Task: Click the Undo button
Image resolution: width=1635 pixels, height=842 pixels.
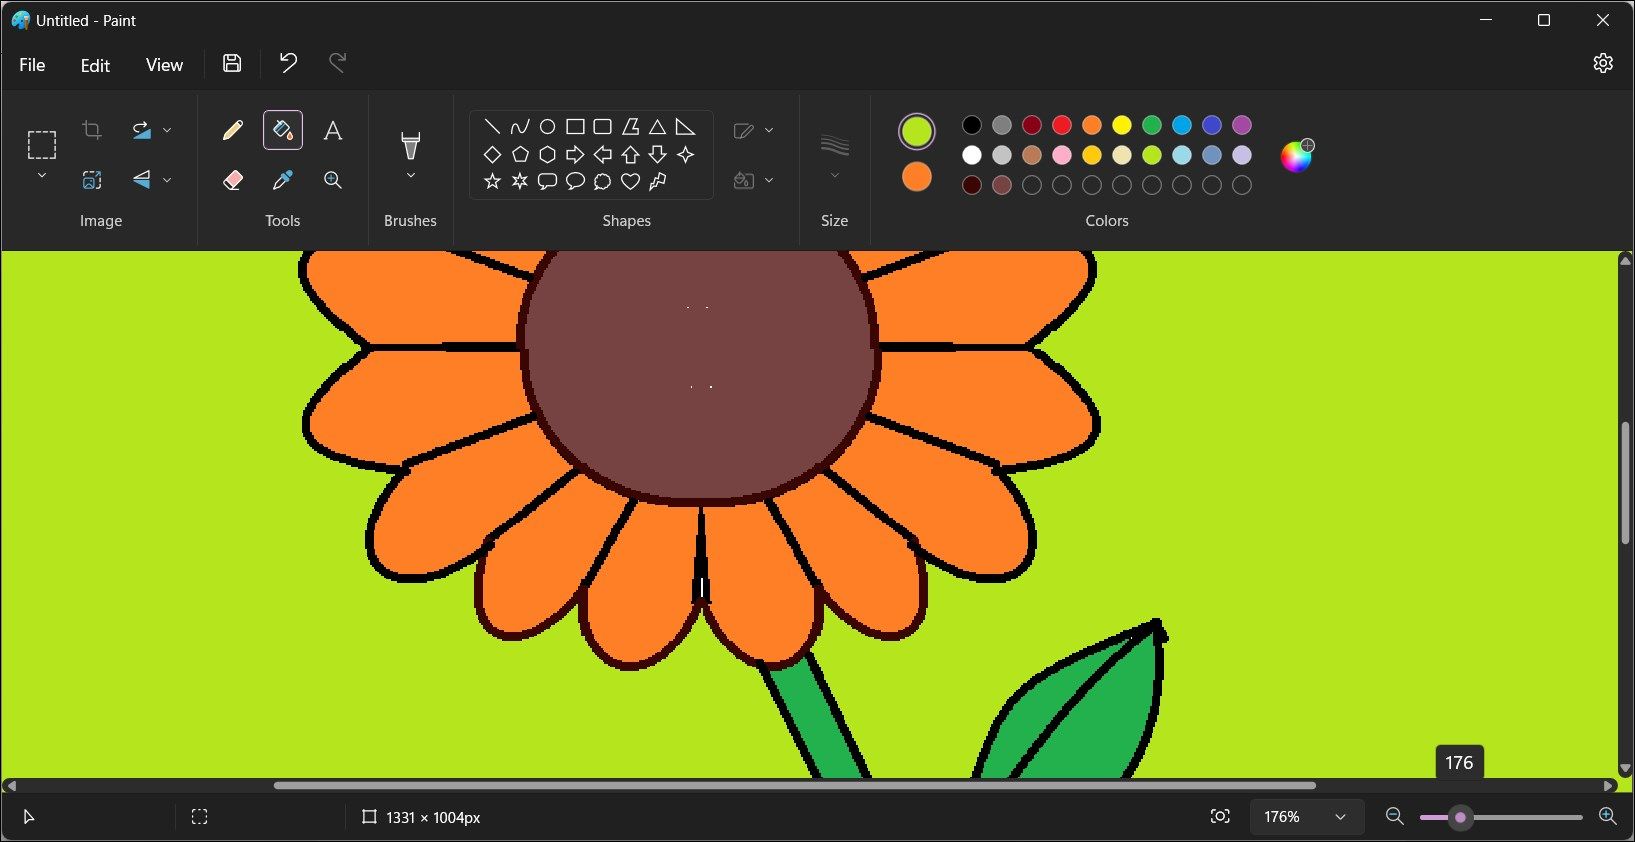Action: click(288, 64)
